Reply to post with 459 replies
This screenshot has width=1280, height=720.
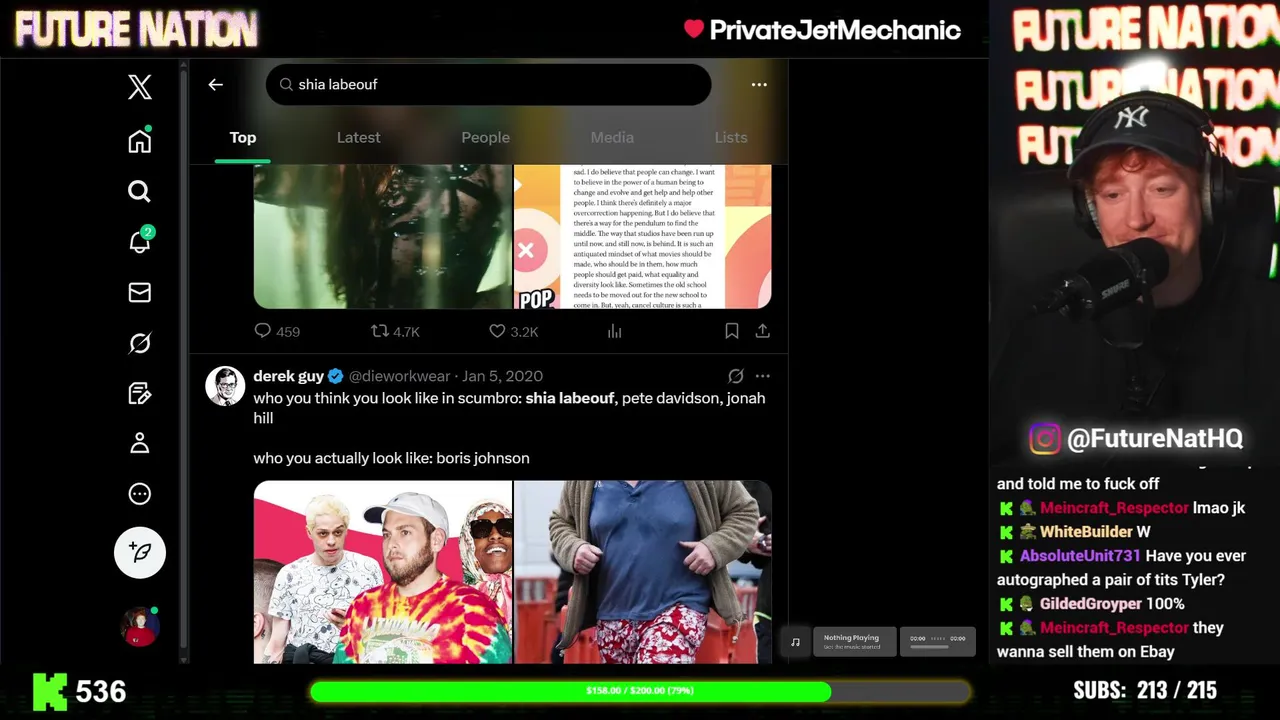tap(277, 331)
